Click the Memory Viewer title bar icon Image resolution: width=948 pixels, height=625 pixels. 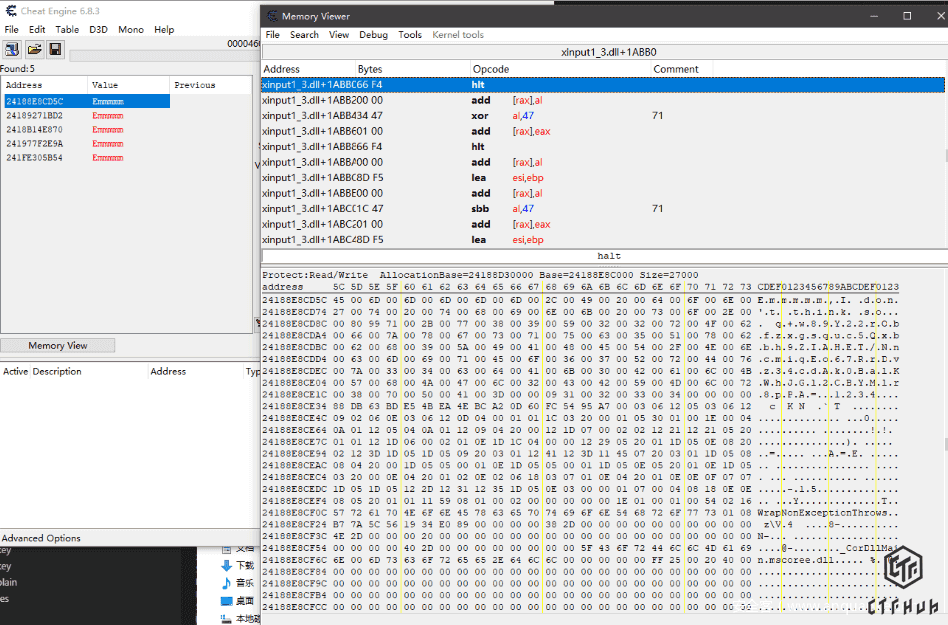(271, 16)
